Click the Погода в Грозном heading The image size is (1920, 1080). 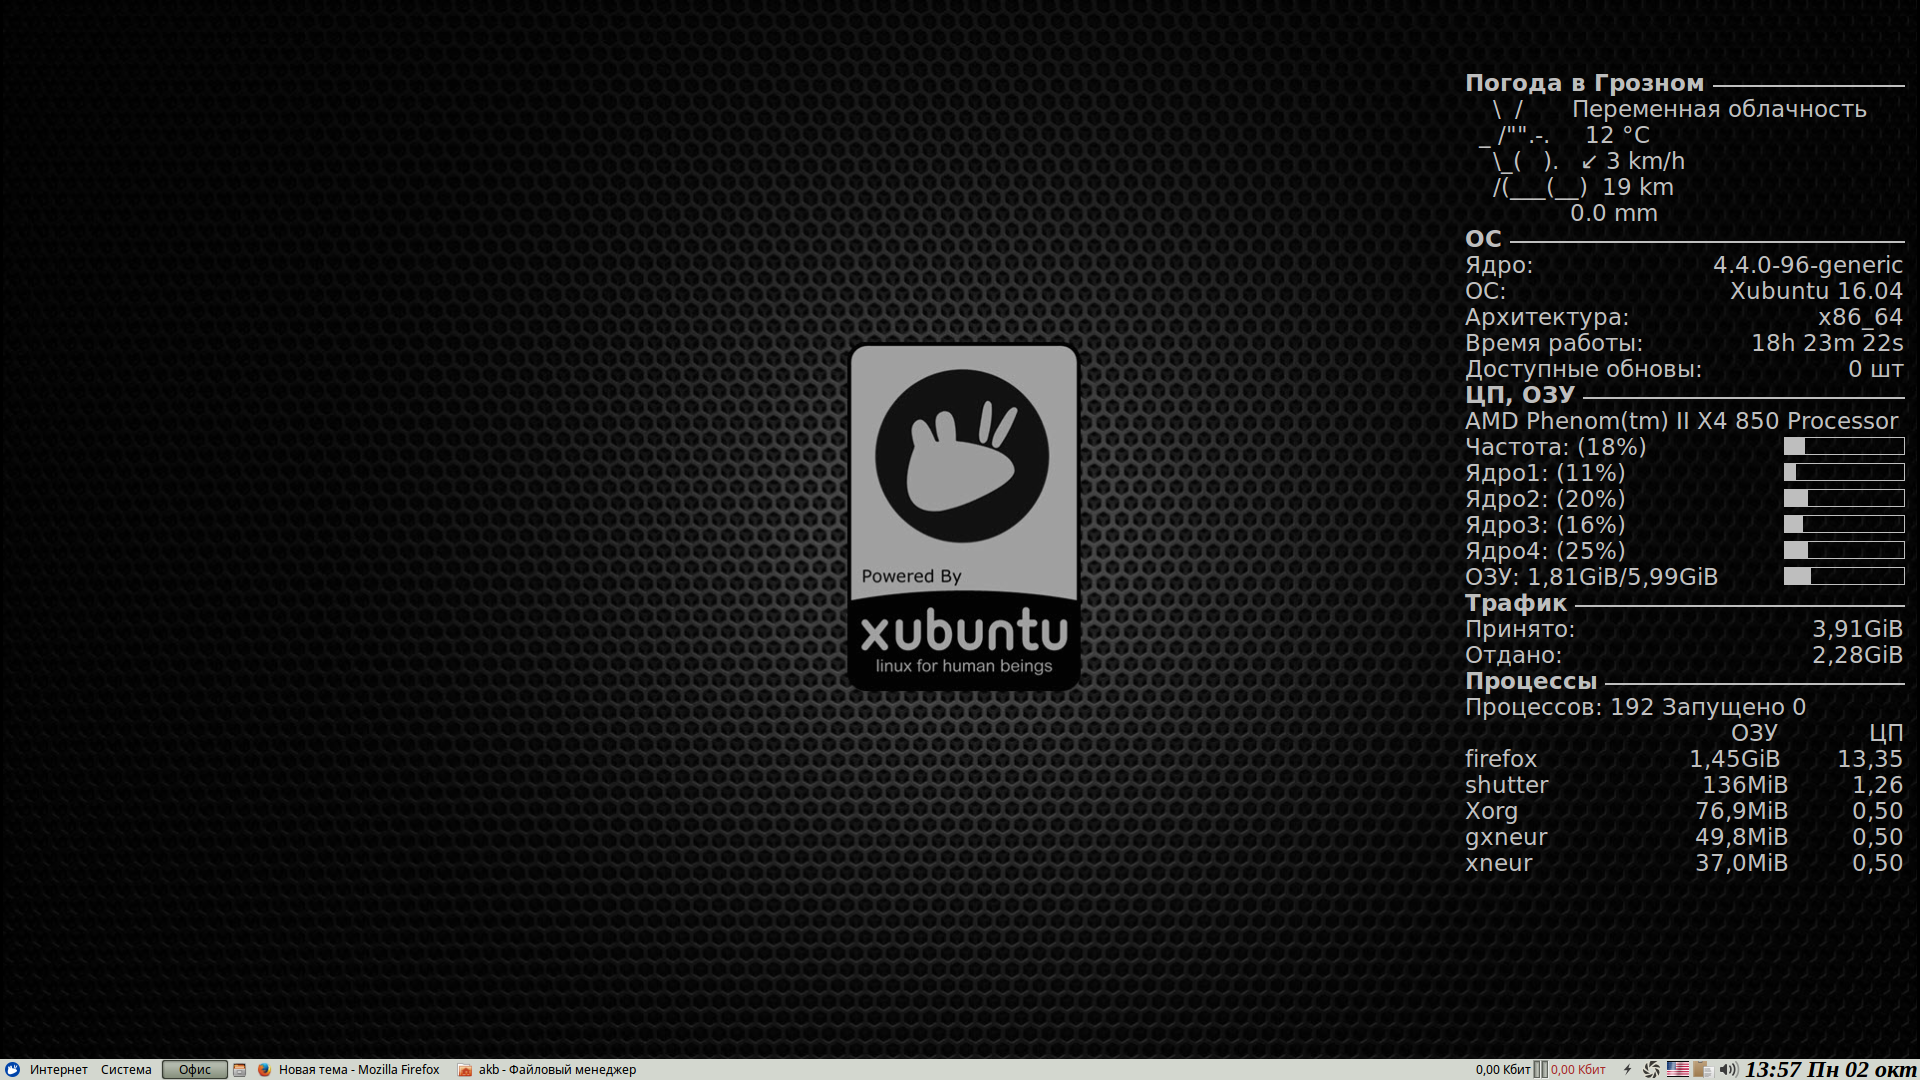coord(1584,83)
